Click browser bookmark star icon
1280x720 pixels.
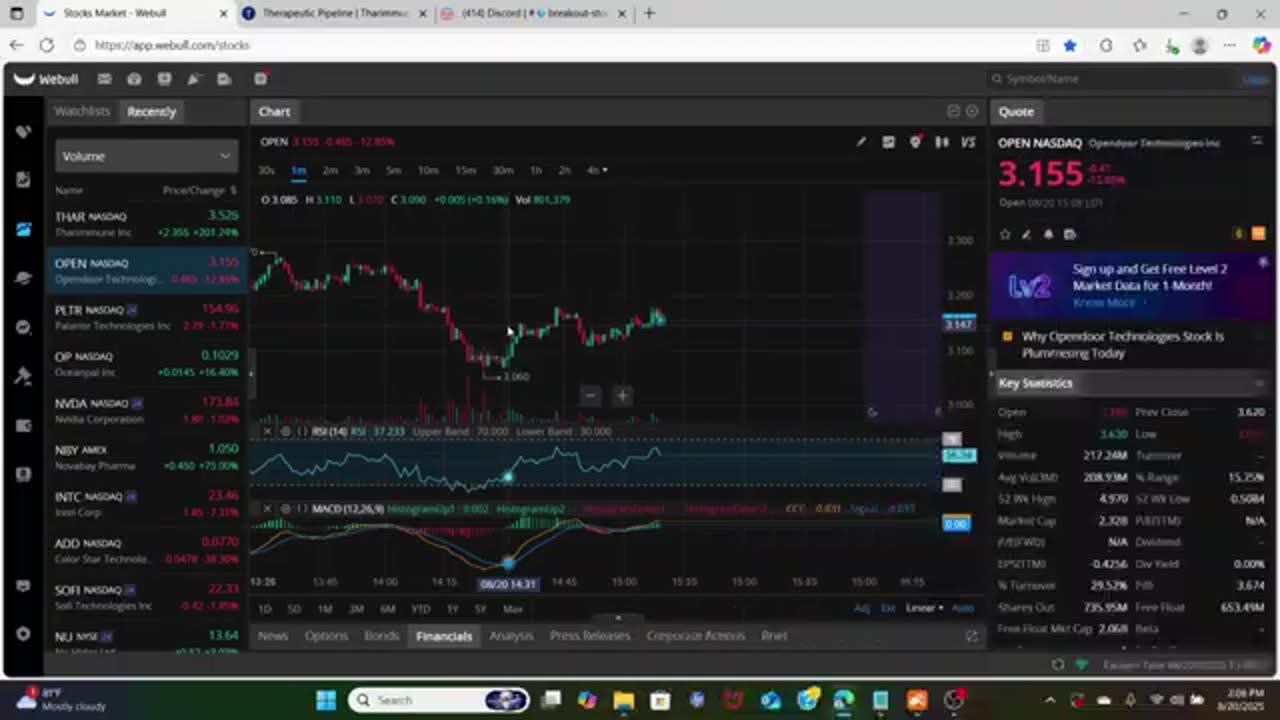1071,45
